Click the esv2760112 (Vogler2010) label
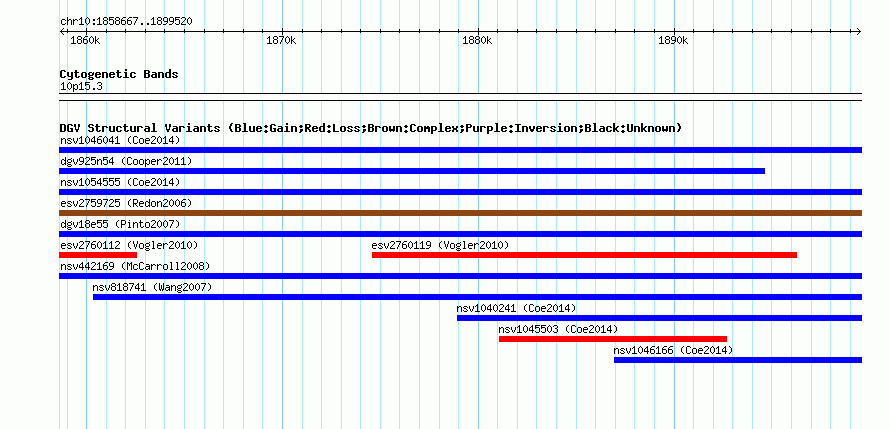This screenshot has height=429, width=890. [129, 245]
